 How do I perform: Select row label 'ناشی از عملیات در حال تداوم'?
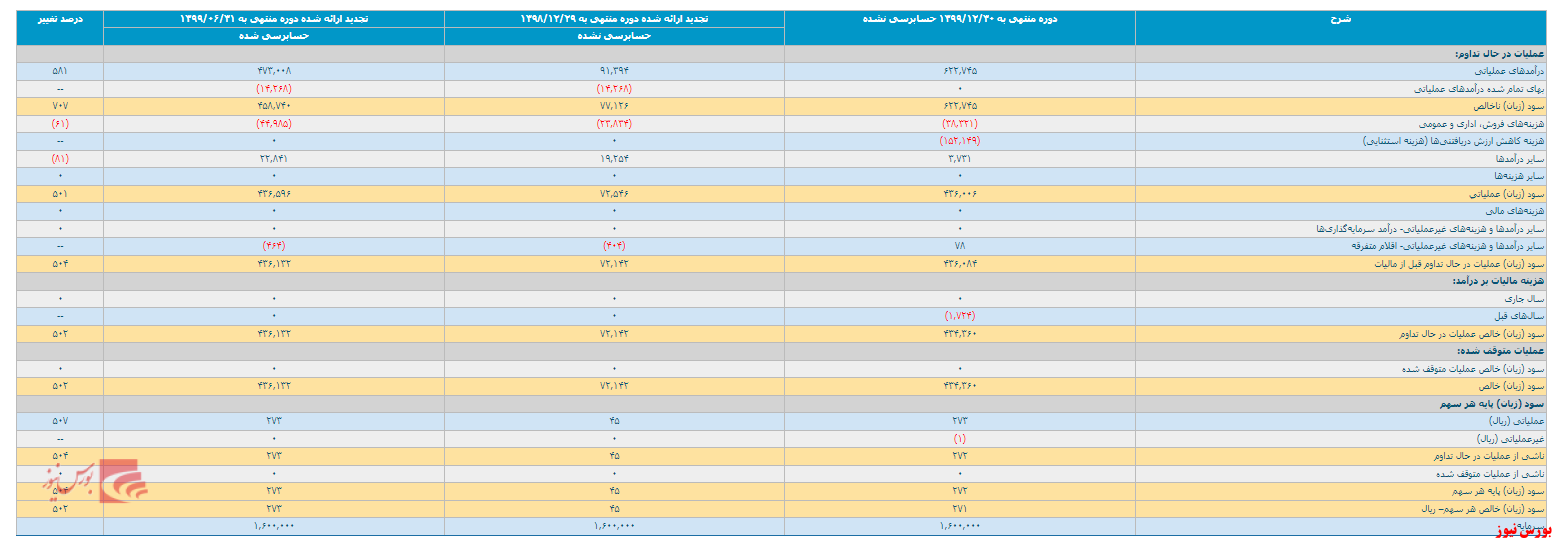(1491, 457)
